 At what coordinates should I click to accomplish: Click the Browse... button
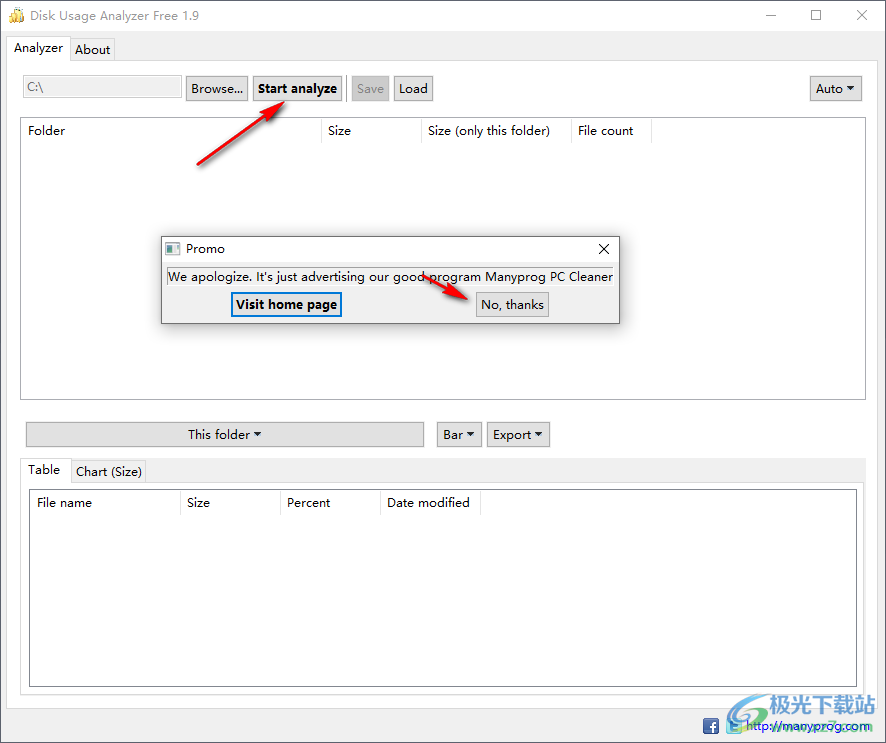pyautogui.click(x=217, y=89)
